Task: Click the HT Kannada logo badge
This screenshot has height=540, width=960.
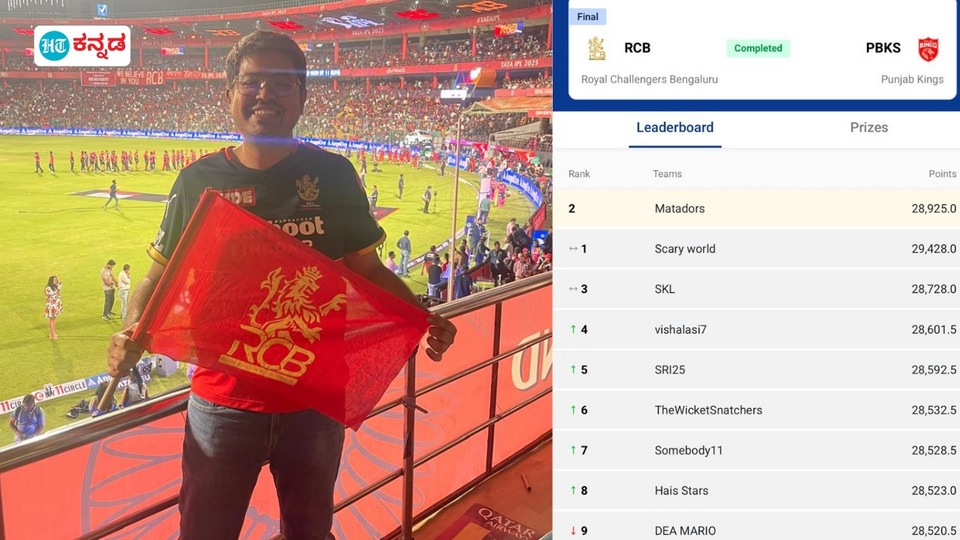Action: [x=82, y=46]
